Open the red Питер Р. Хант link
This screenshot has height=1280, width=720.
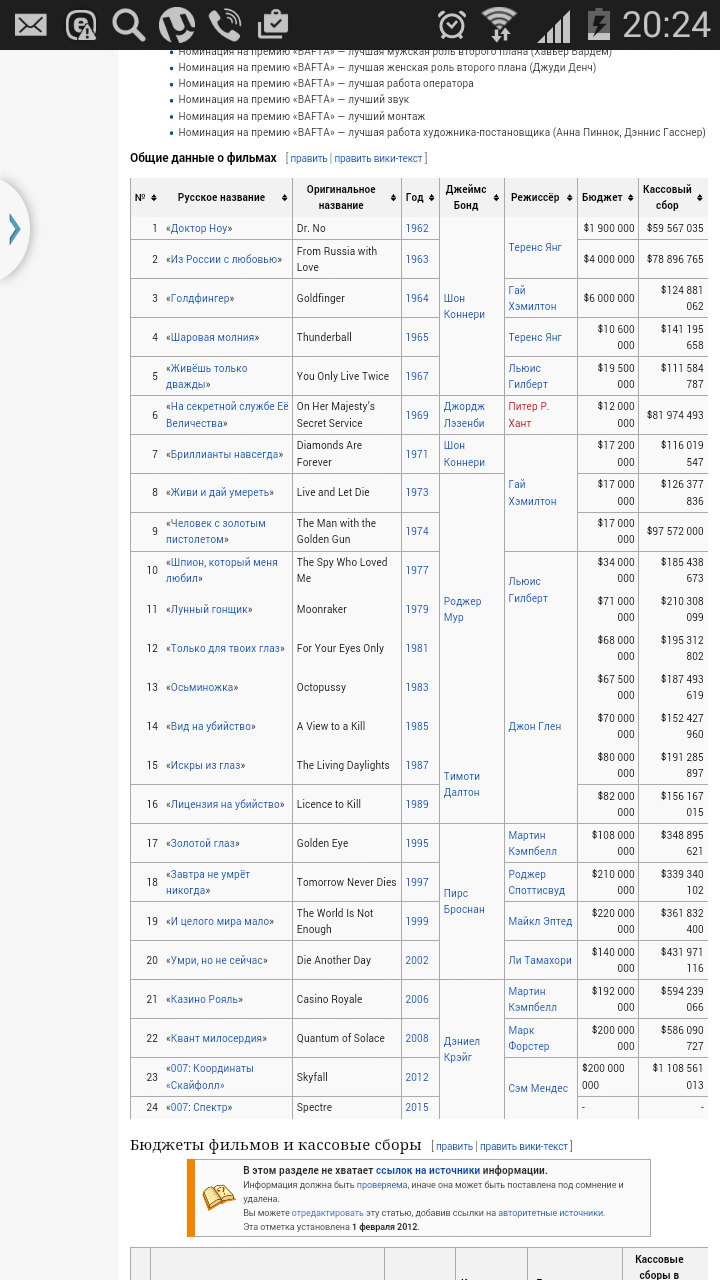529,416
